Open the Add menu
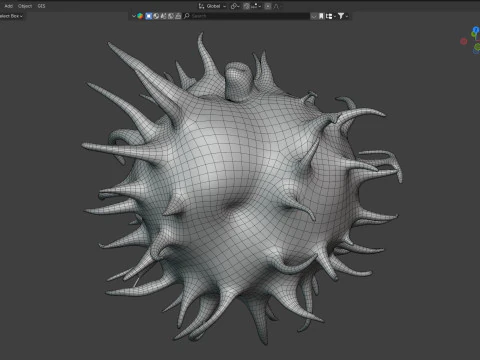Viewport: 480px width, 360px height. [9, 6]
